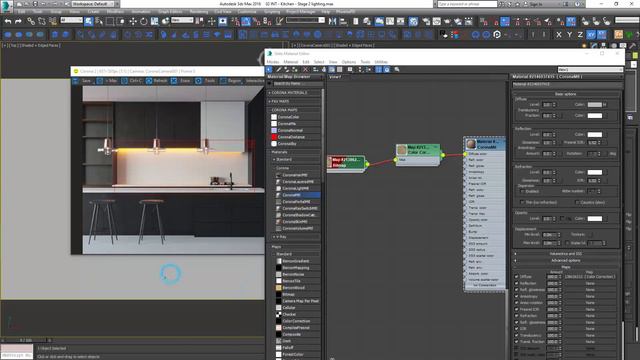Click the Mirror tool in main toolbar

pos(333,21)
